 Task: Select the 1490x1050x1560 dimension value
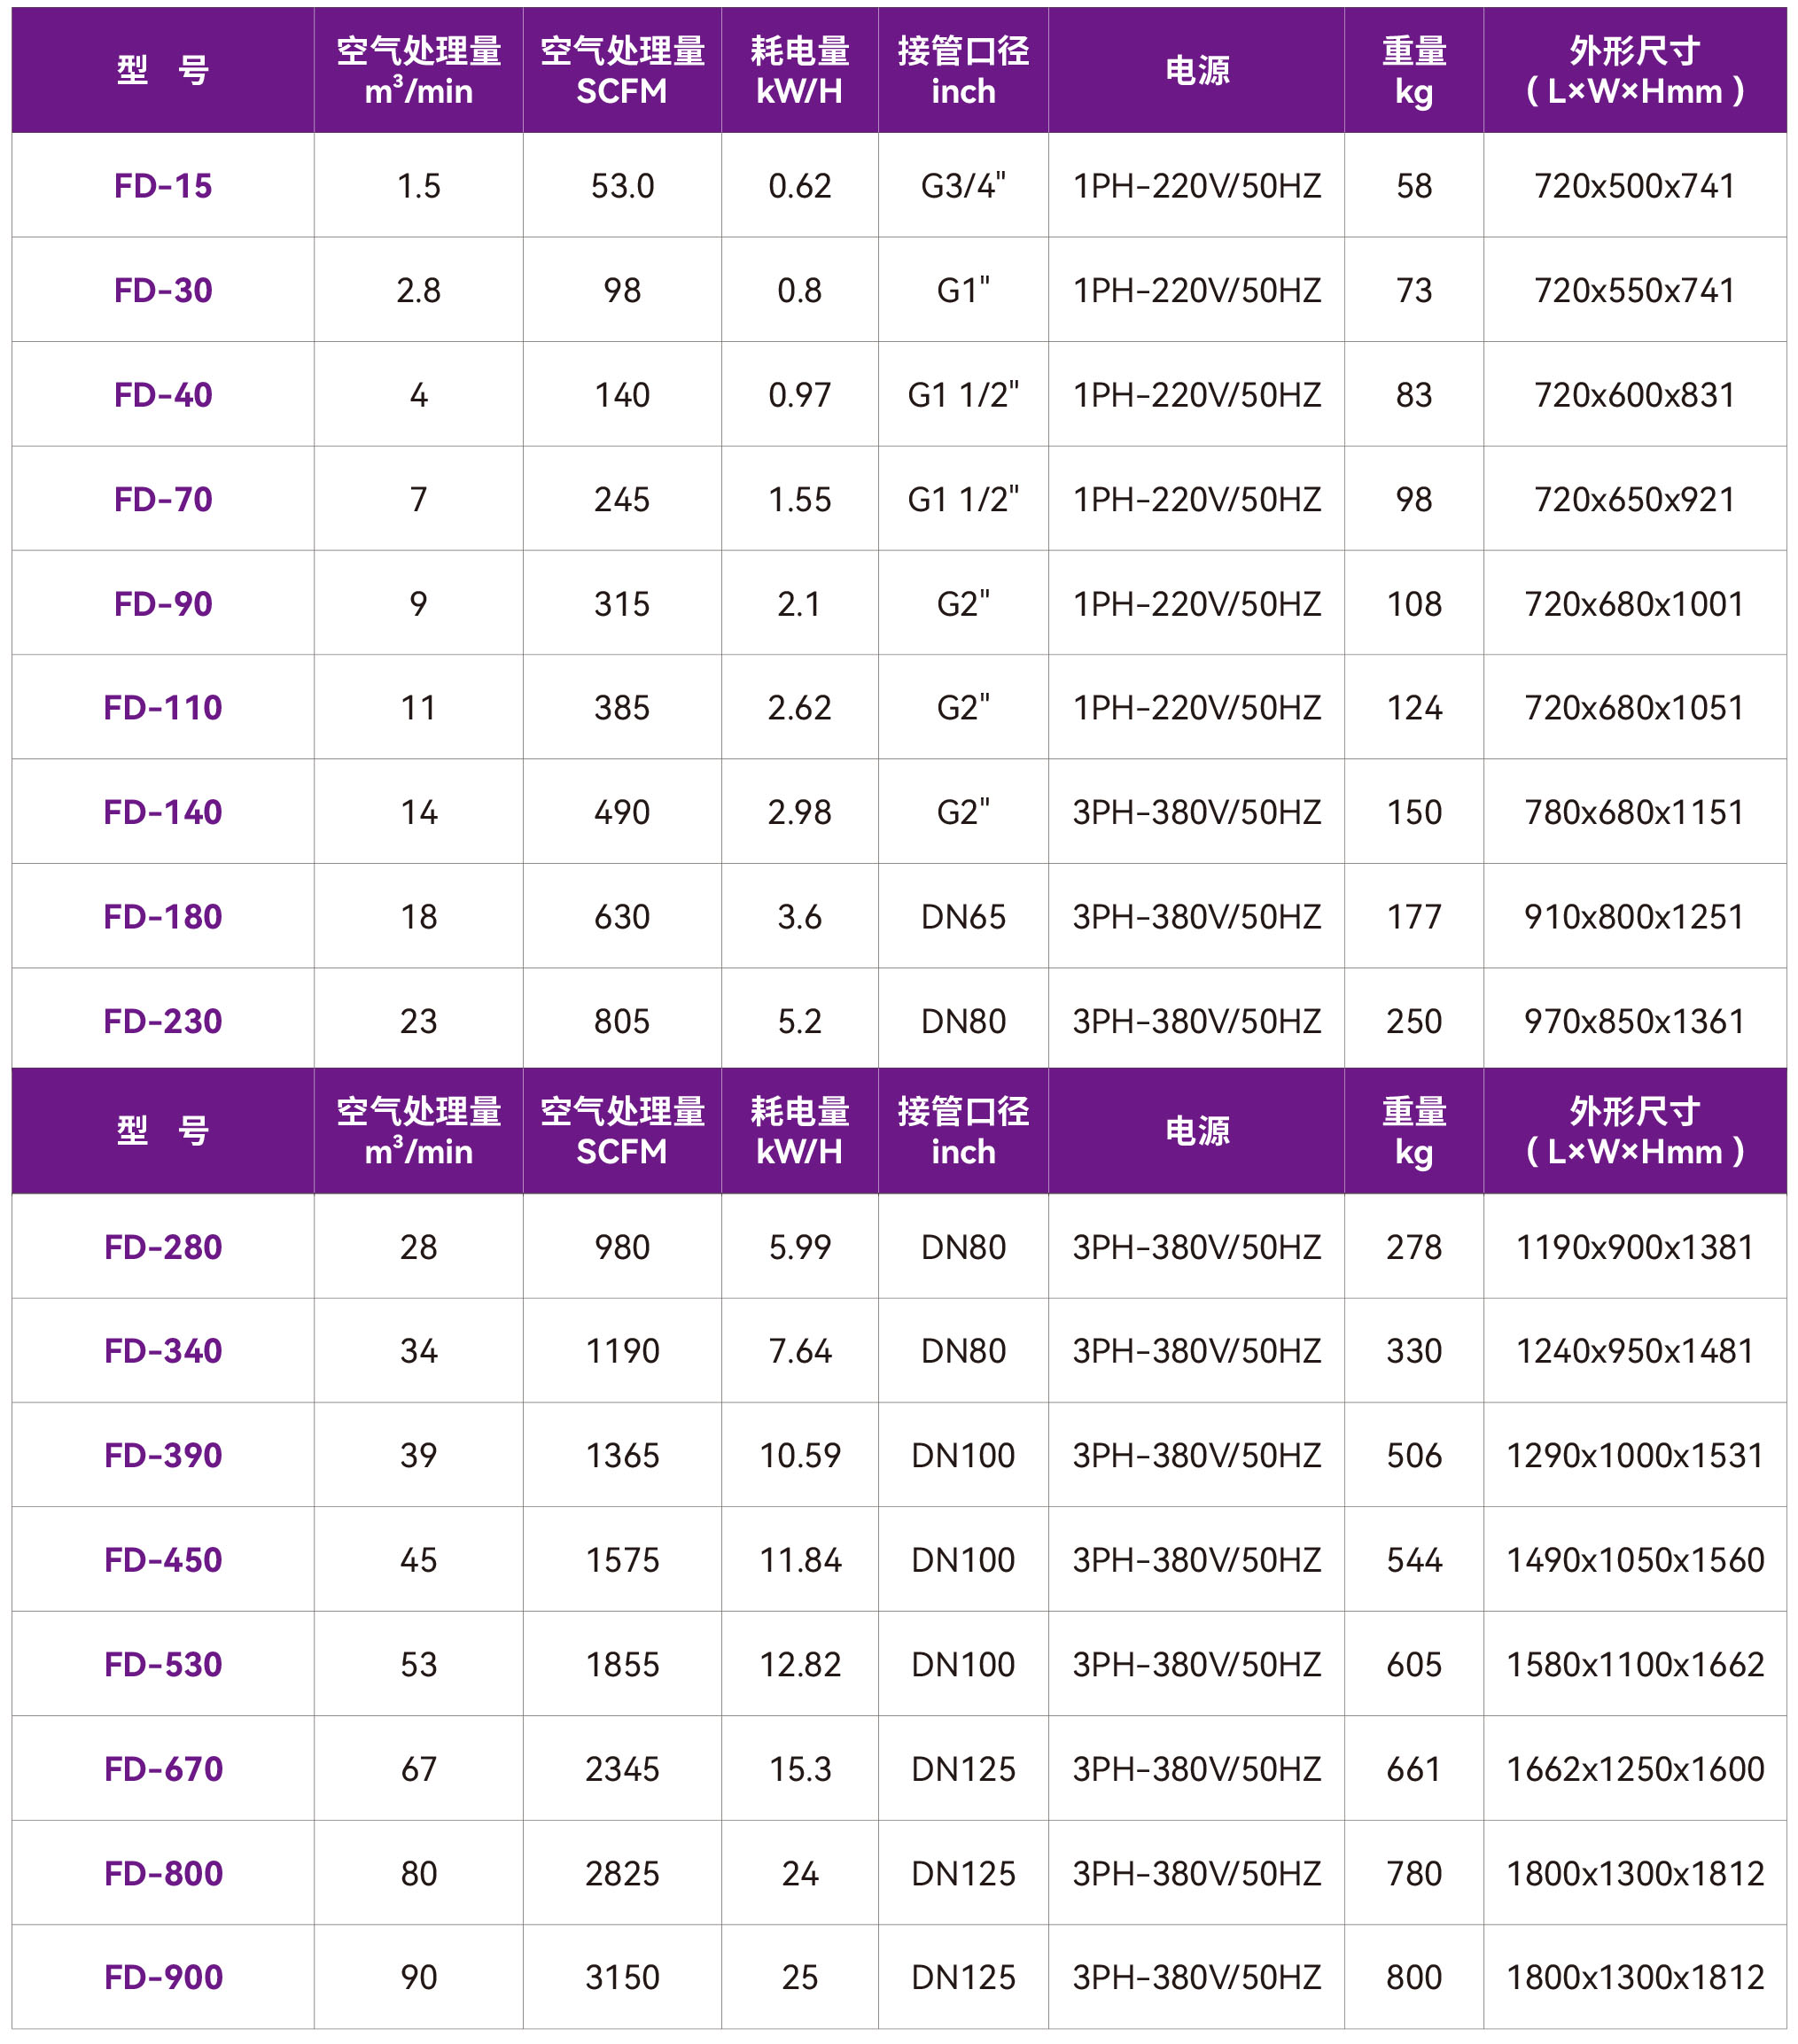(x=1634, y=1559)
